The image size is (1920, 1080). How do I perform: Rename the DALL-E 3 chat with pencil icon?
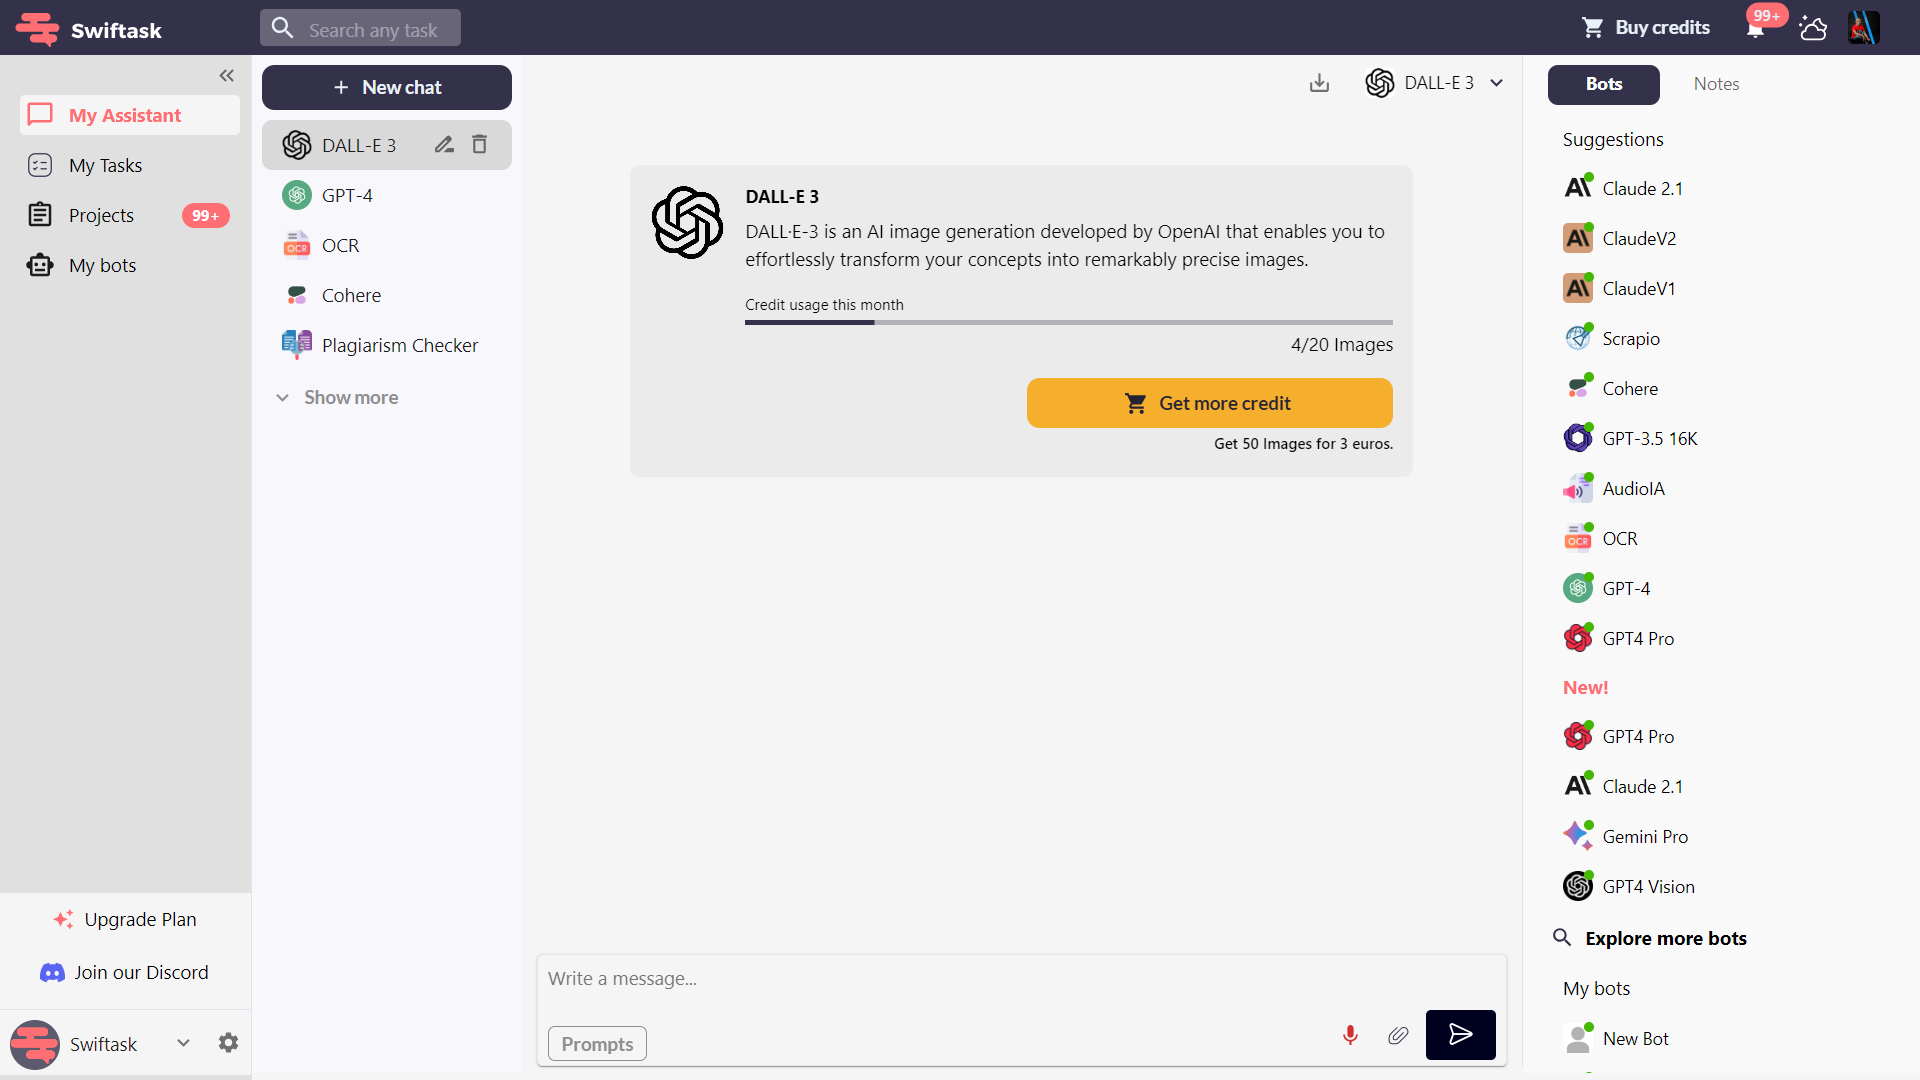click(444, 145)
